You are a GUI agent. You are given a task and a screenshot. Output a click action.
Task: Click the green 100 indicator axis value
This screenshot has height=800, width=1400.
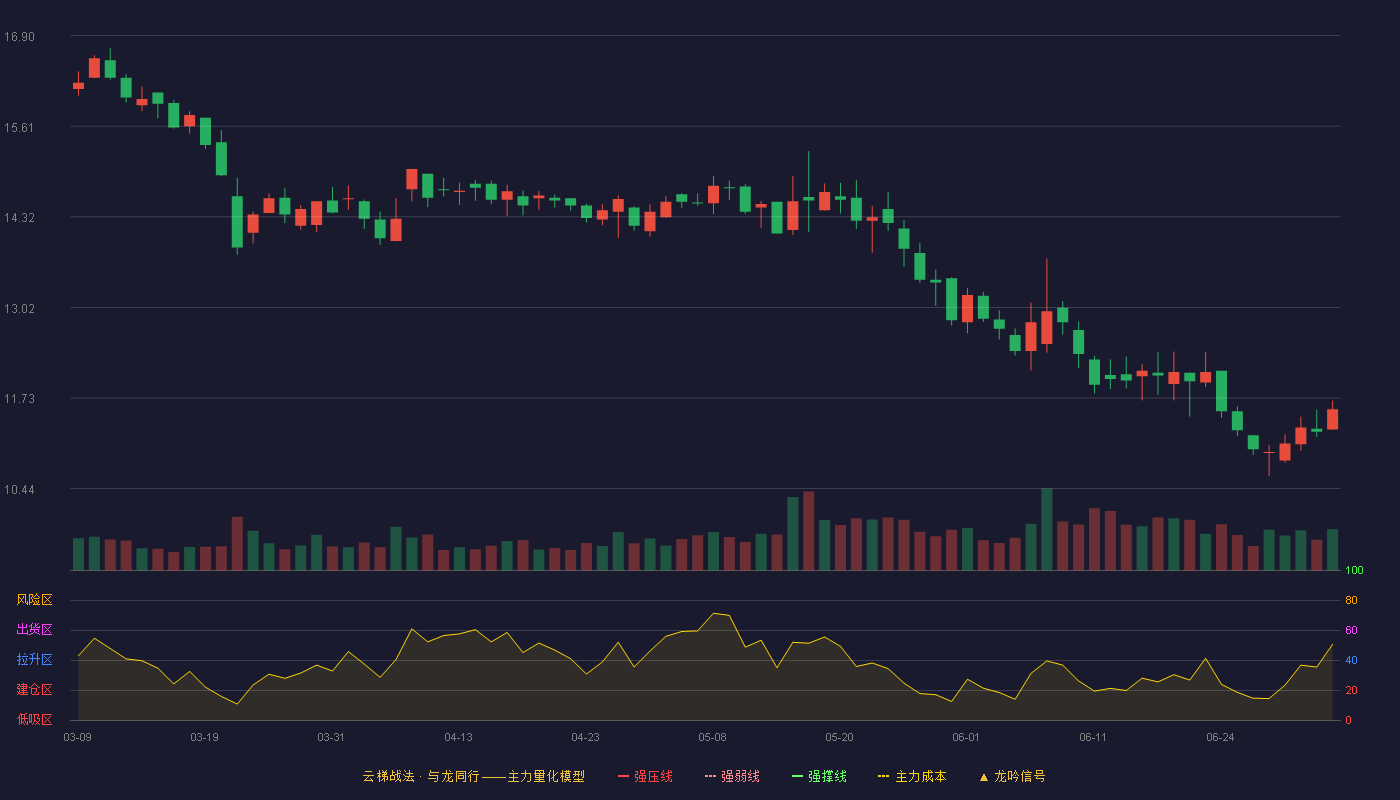tap(1354, 570)
